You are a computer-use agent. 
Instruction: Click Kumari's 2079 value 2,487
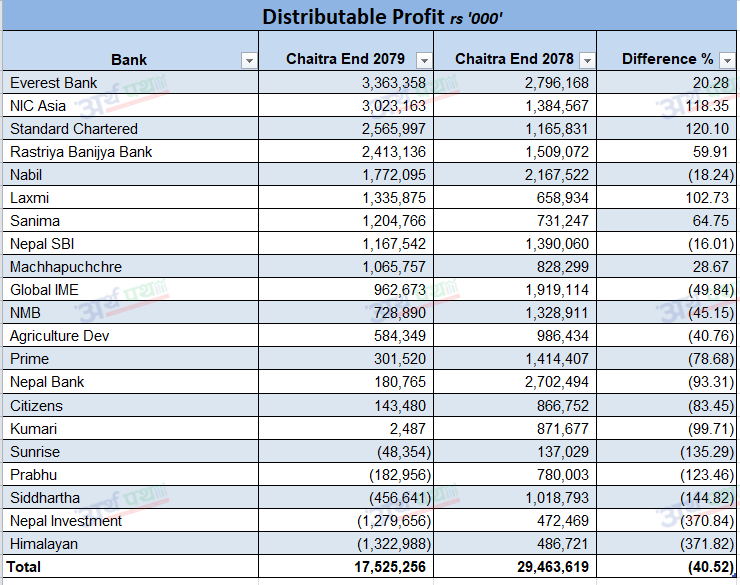[408, 429]
